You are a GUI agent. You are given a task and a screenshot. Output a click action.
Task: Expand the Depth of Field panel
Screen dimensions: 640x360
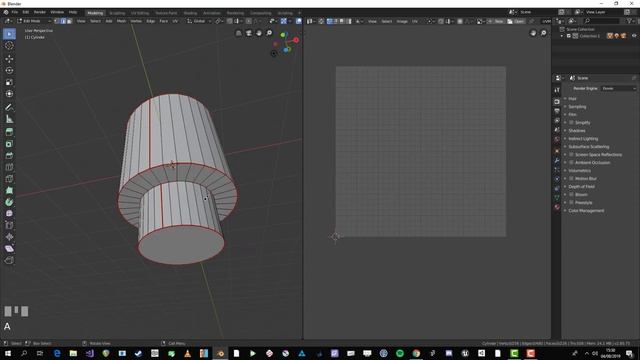click(581, 187)
